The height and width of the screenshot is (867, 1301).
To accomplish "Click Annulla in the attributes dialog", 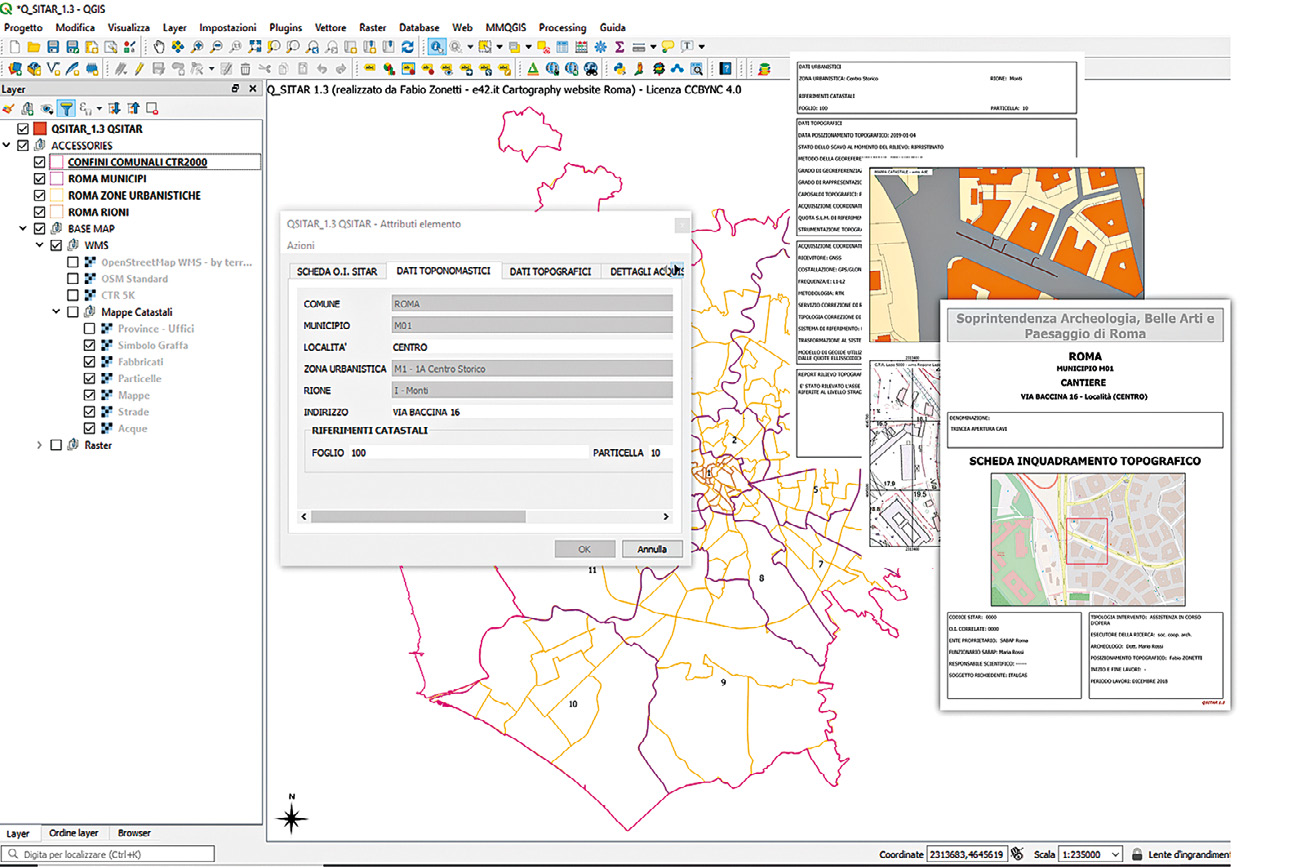I will (652, 549).
